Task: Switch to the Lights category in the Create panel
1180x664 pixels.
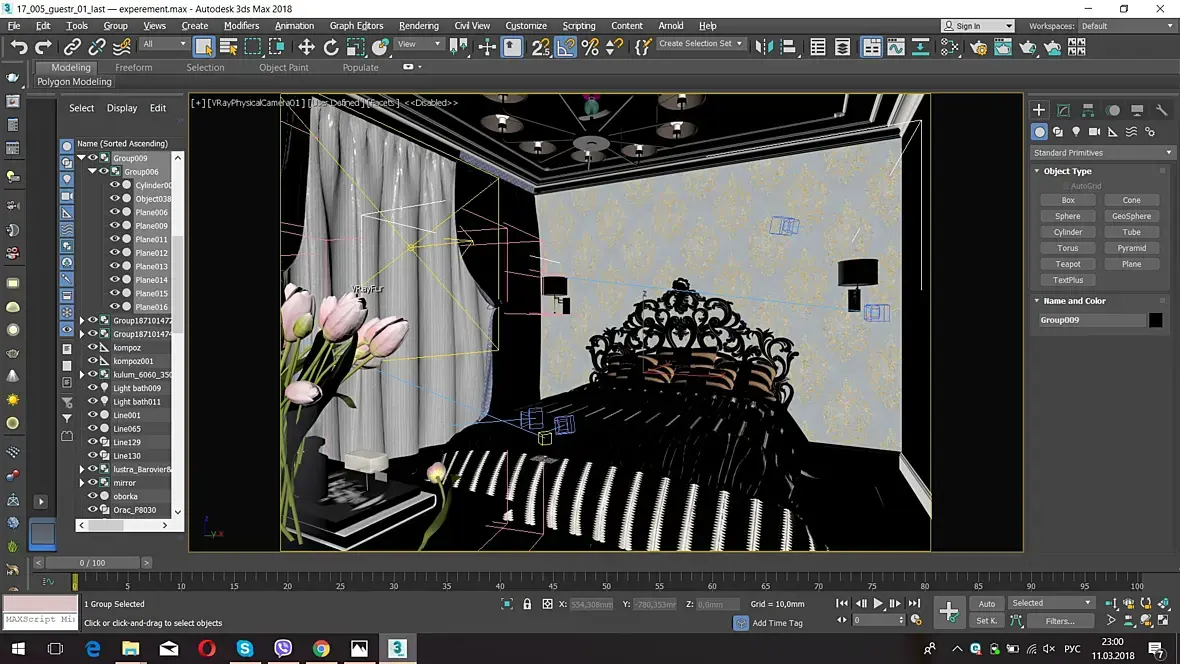Action: pyautogui.click(x=1076, y=132)
